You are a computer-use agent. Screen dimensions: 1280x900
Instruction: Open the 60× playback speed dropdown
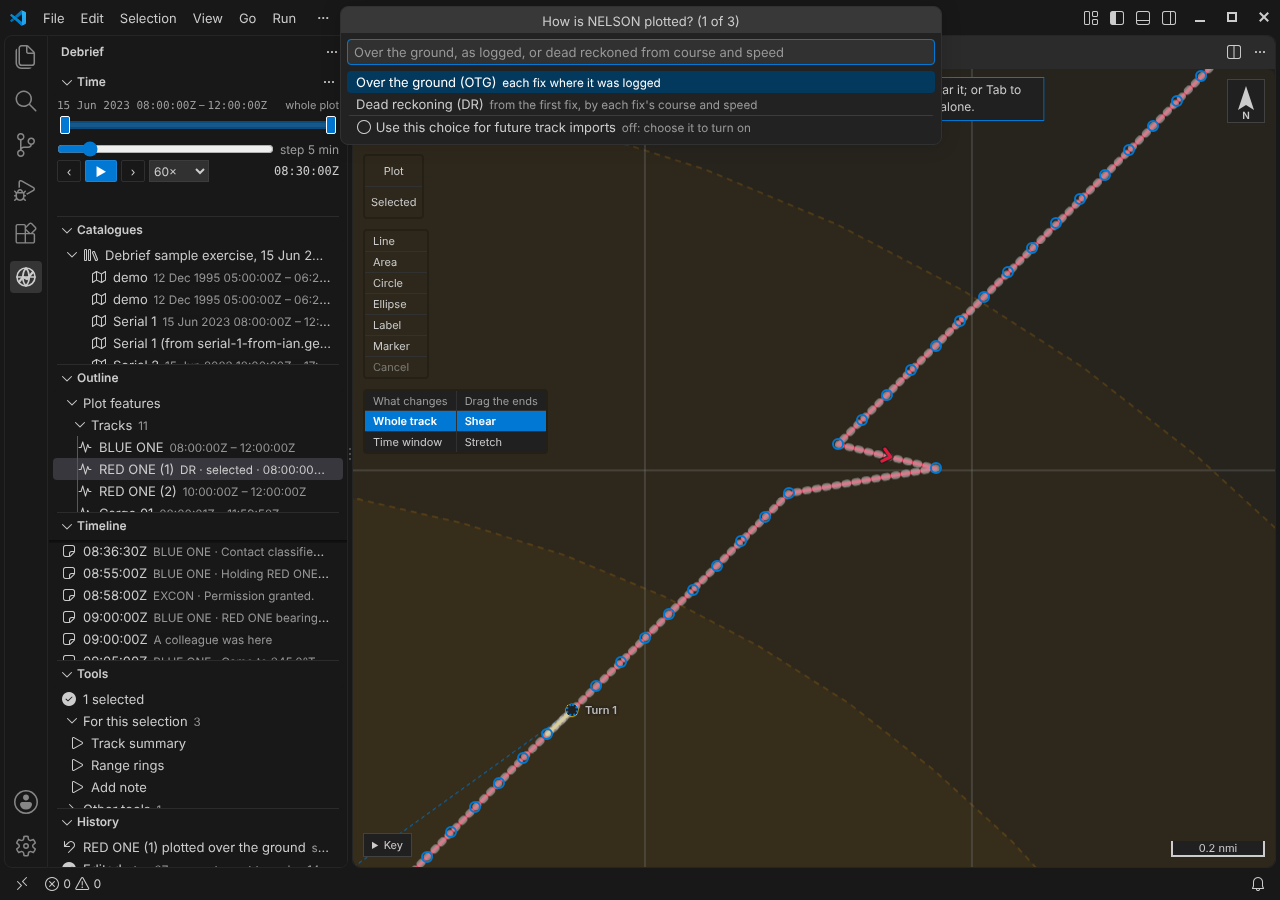pyautogui.click(x=179, y=172)
